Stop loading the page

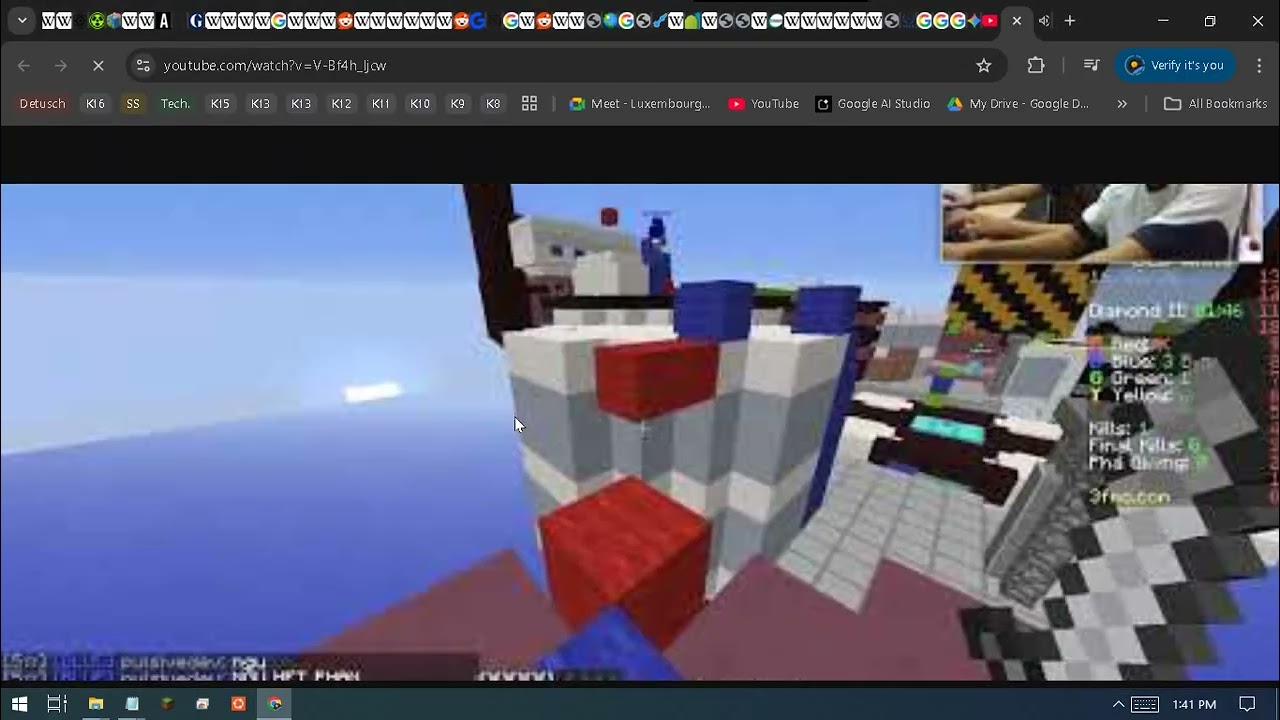pos(98,65)
